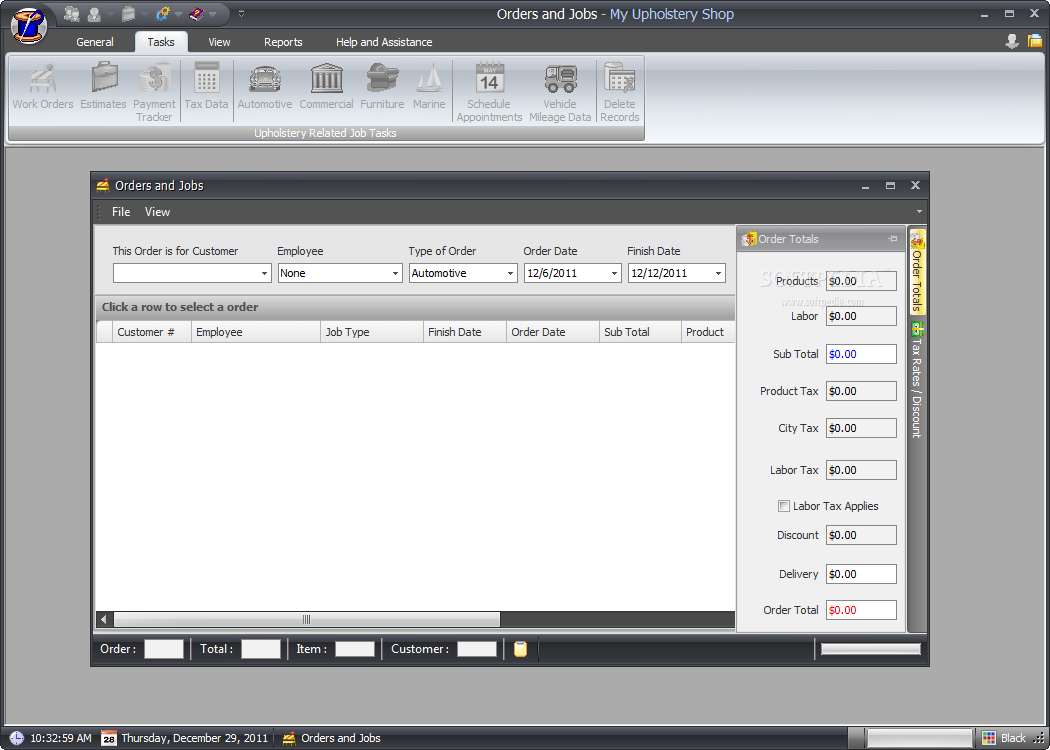This screenshot has width=1050, height=750.
Task: Open Work Orders in the ribbon
Action: pyautogui.click(x=43, y=86)
